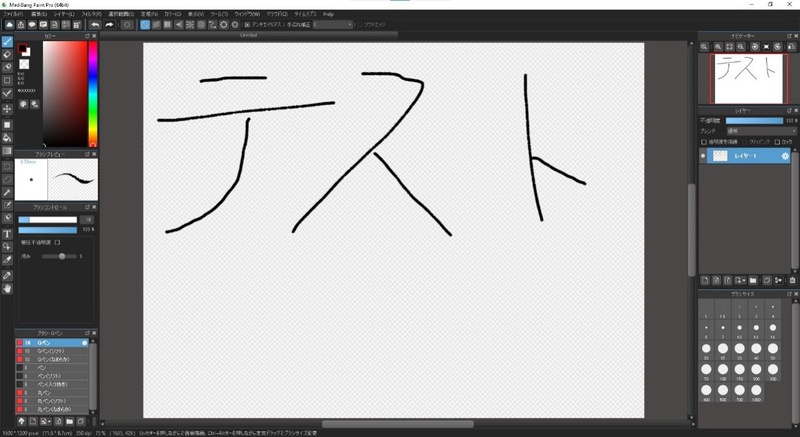
Task: Select the Layer 1 row
Action: (745, 156)
